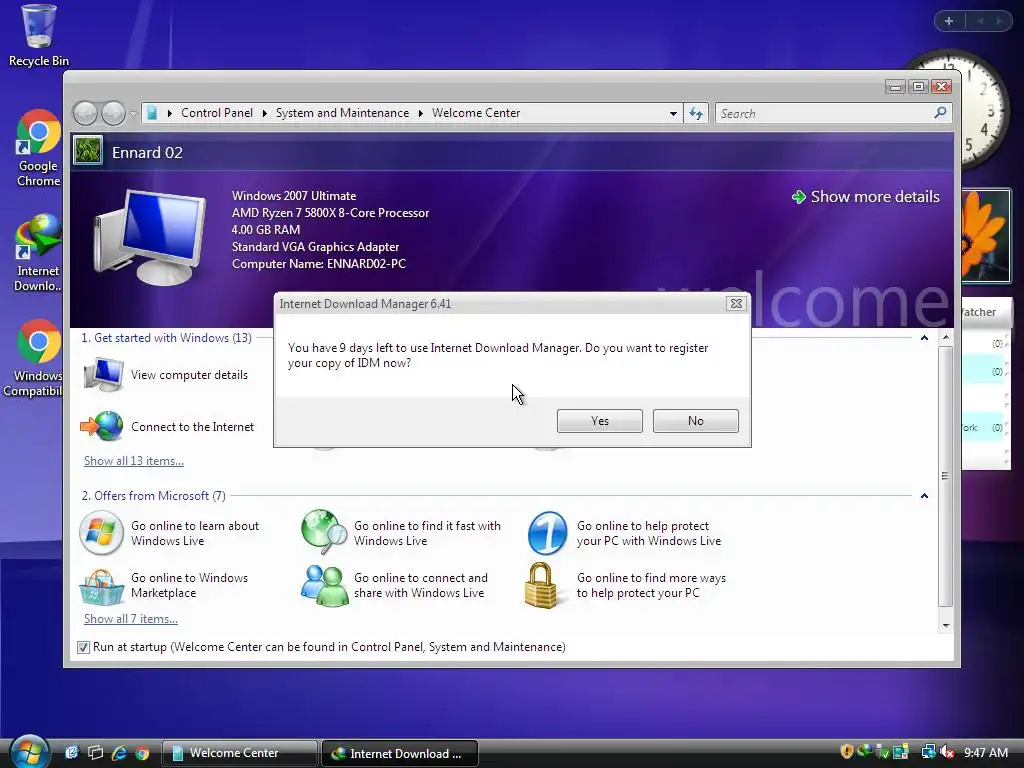Open the Windows Start orb
The height and width of the screenshot is (768, 1024).
click(29, 752)
